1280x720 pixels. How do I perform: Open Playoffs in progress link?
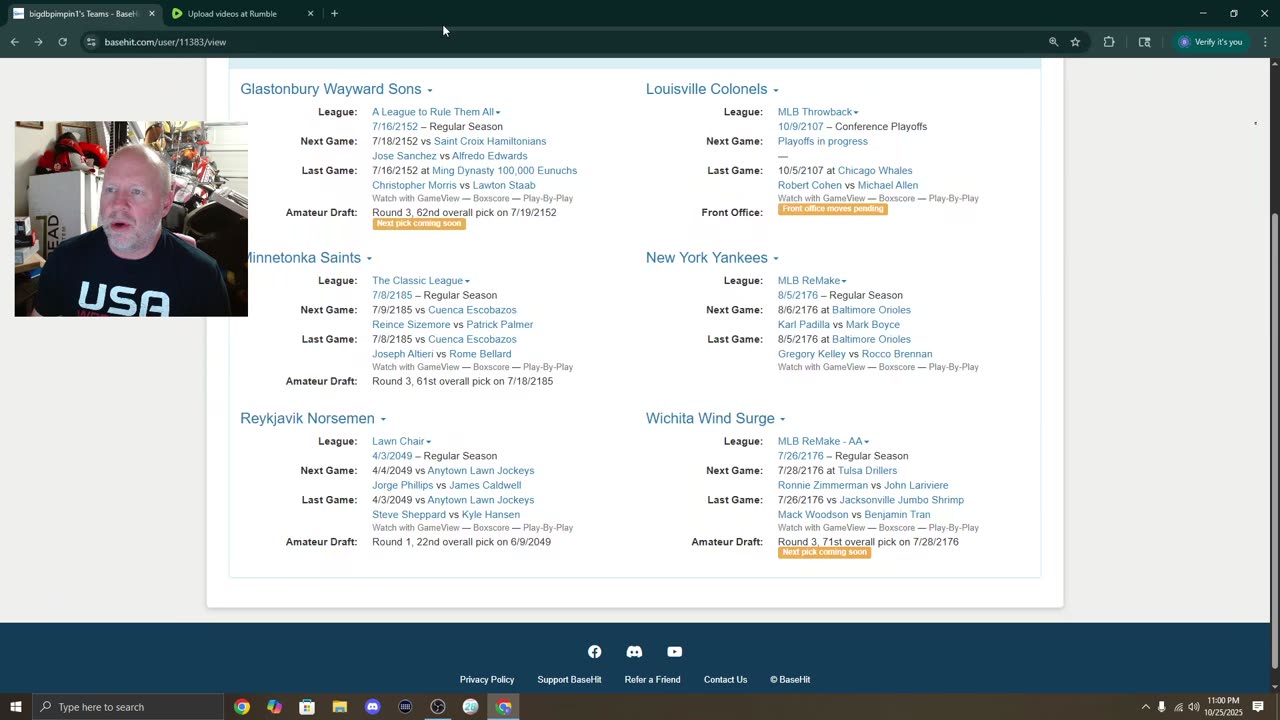[x=823, y=142]
